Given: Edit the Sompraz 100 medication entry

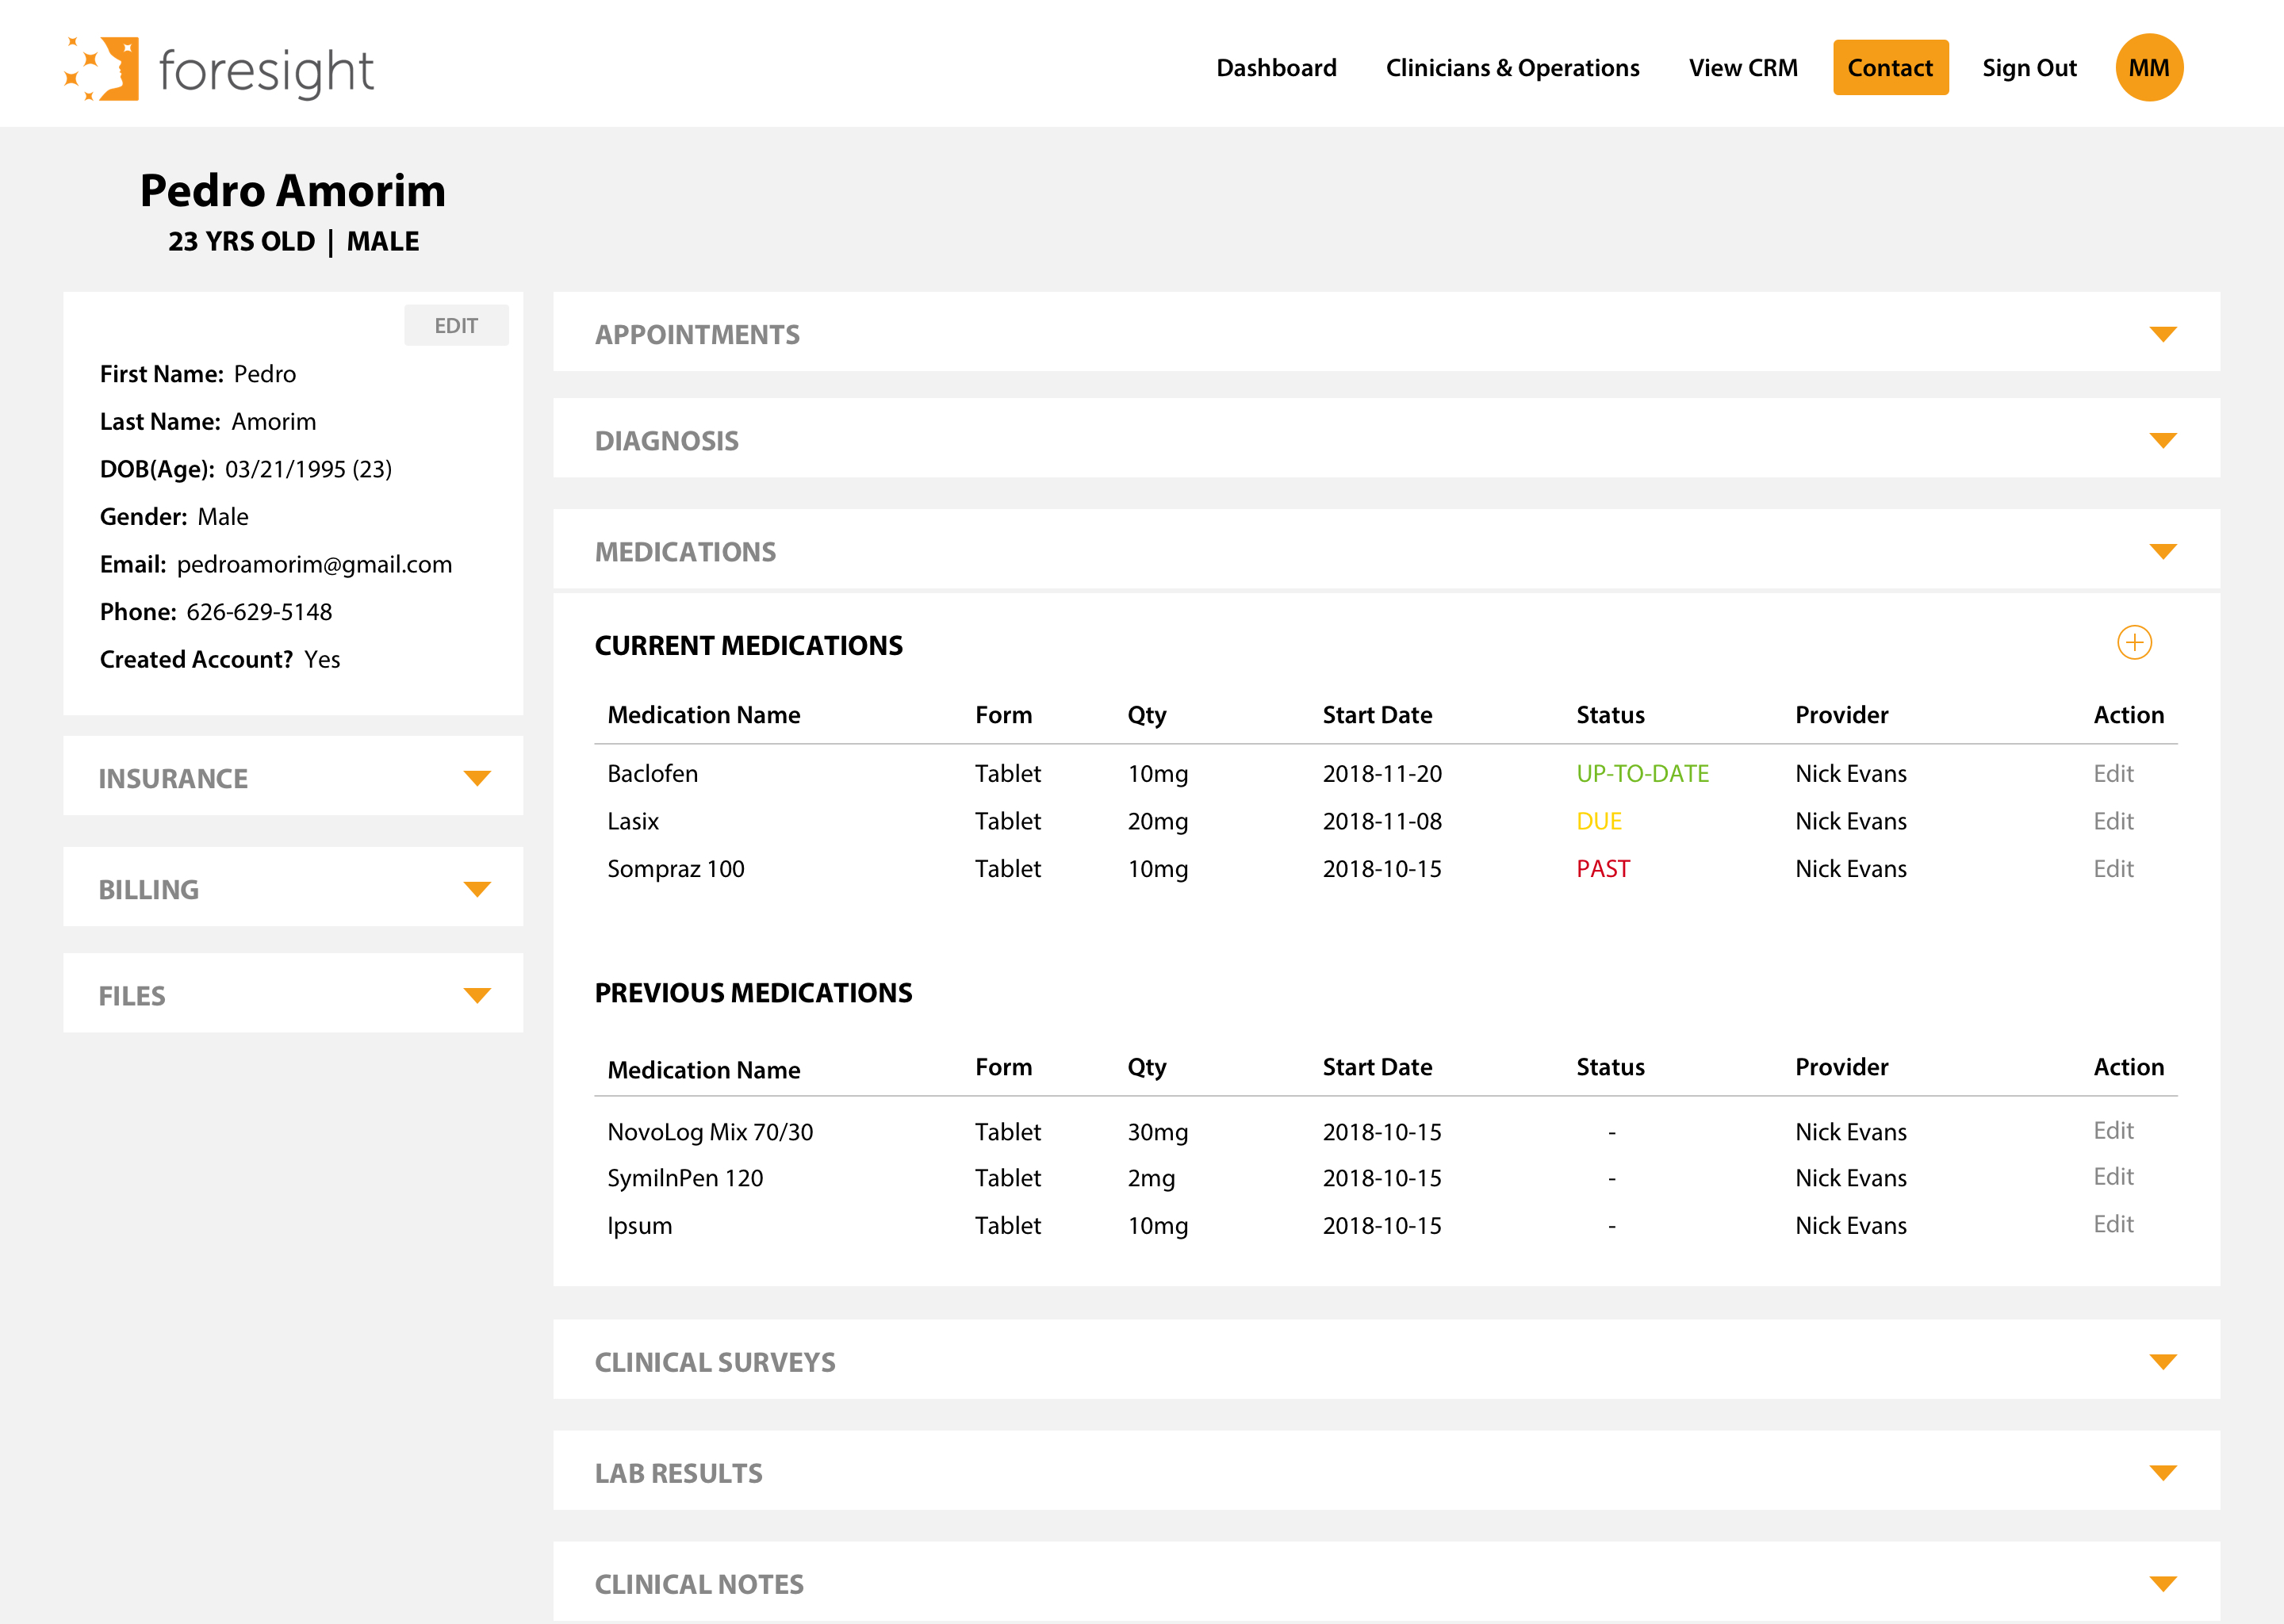Looking at the screenshot, I should (x=2112, y=868).
